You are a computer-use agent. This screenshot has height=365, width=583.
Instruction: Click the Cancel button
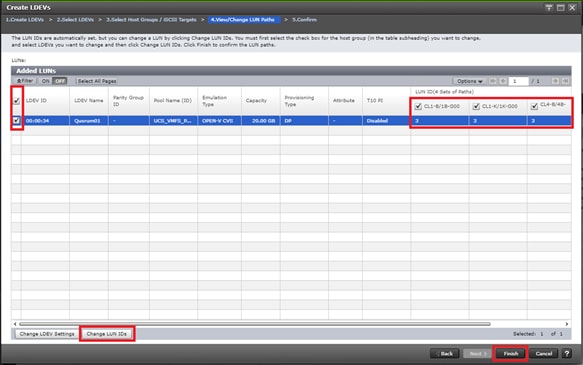tap(544, 353)
